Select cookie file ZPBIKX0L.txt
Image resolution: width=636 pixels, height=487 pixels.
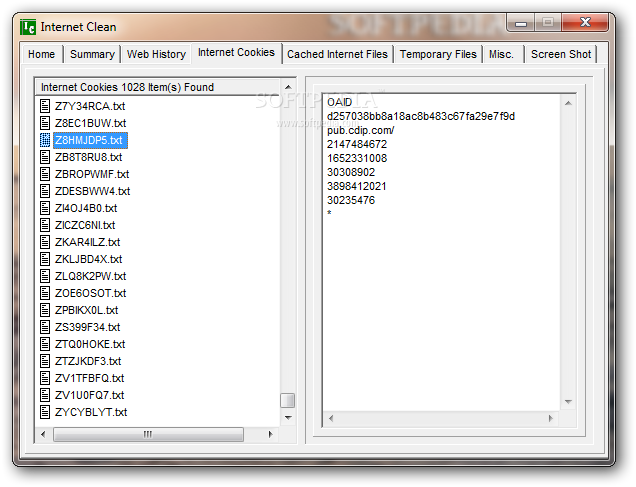coord(86,310)
